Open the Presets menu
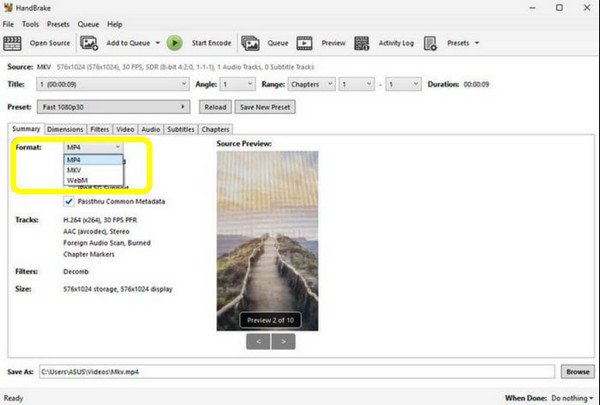 pos(58,24)
